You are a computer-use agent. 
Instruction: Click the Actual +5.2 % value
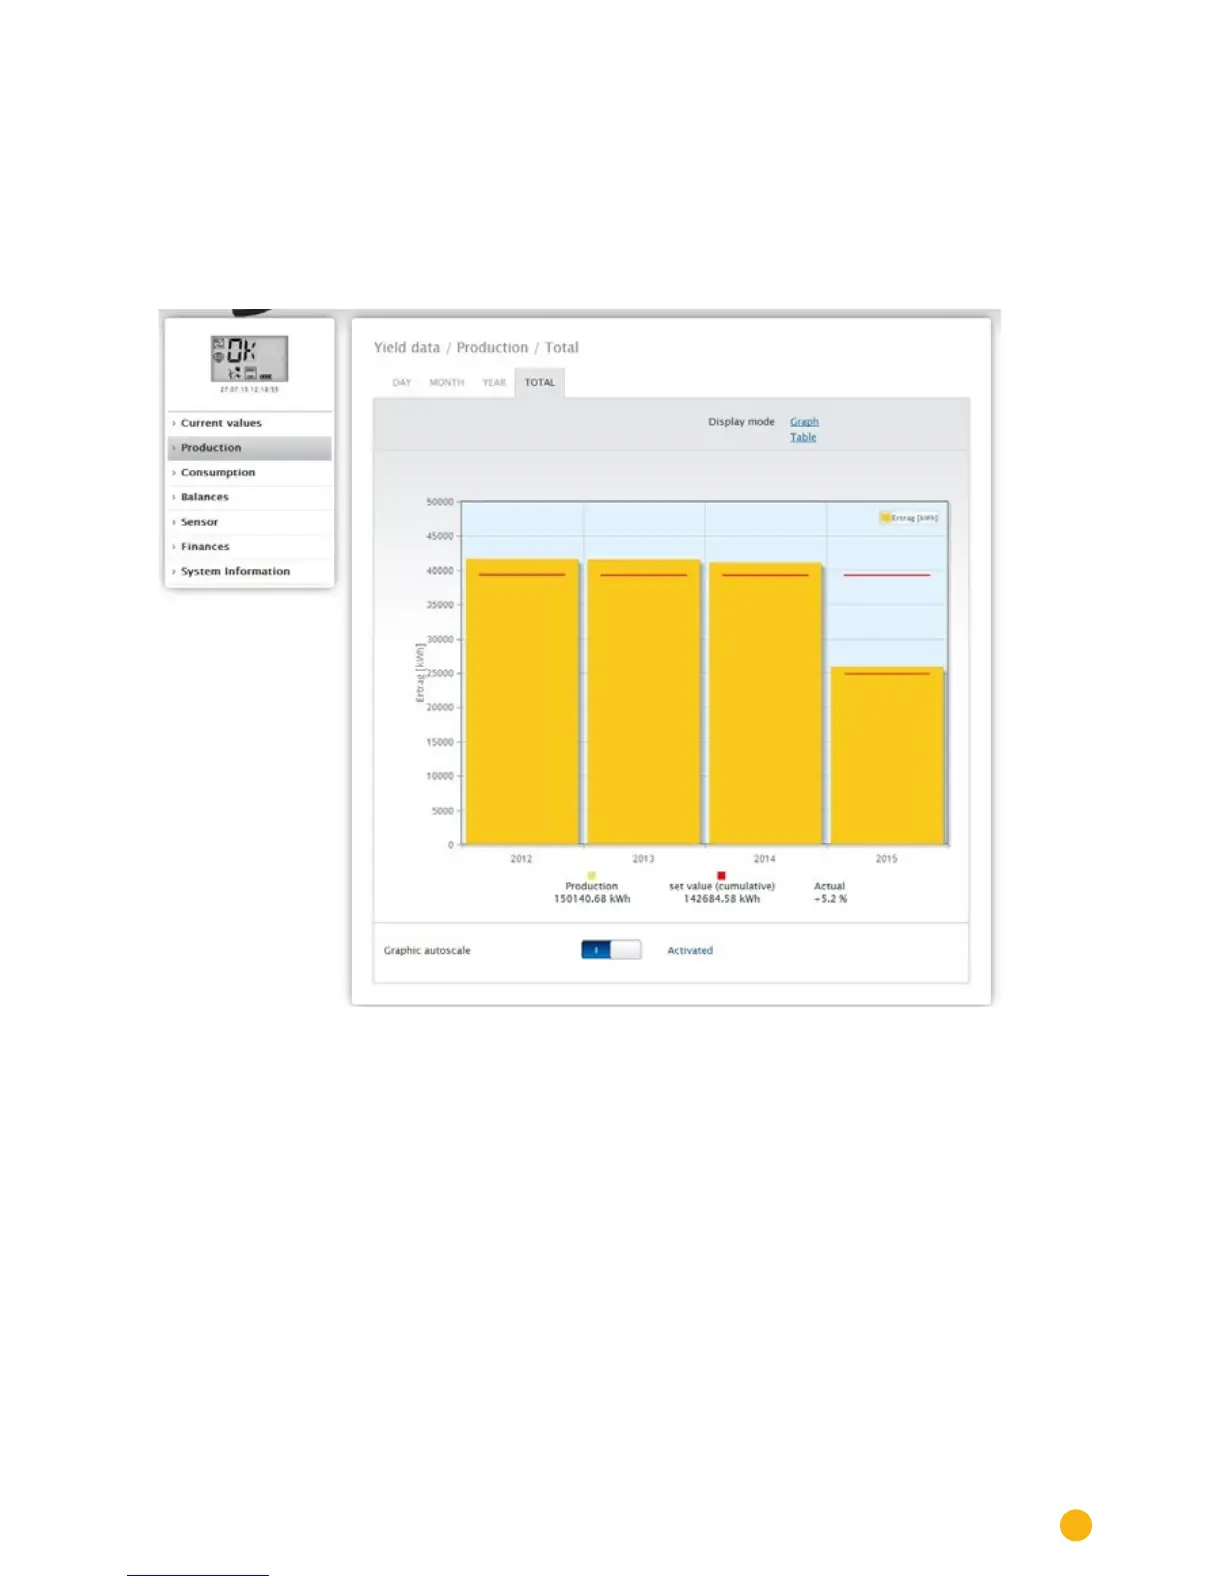pyautogui.click(x=830, y=899)
